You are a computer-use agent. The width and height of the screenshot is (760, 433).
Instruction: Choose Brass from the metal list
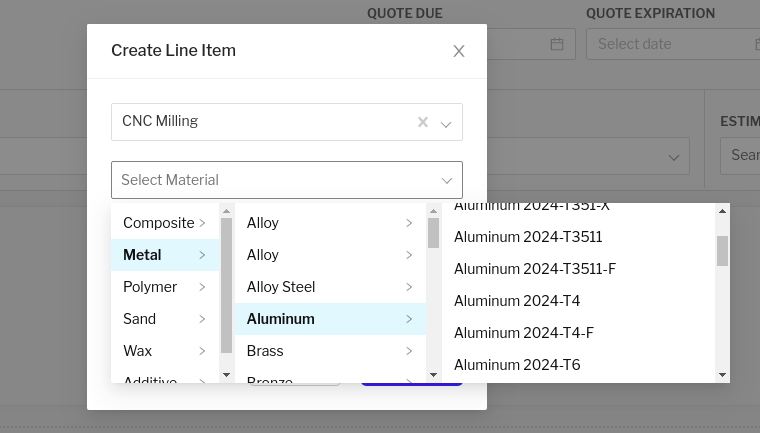(265, 351)
